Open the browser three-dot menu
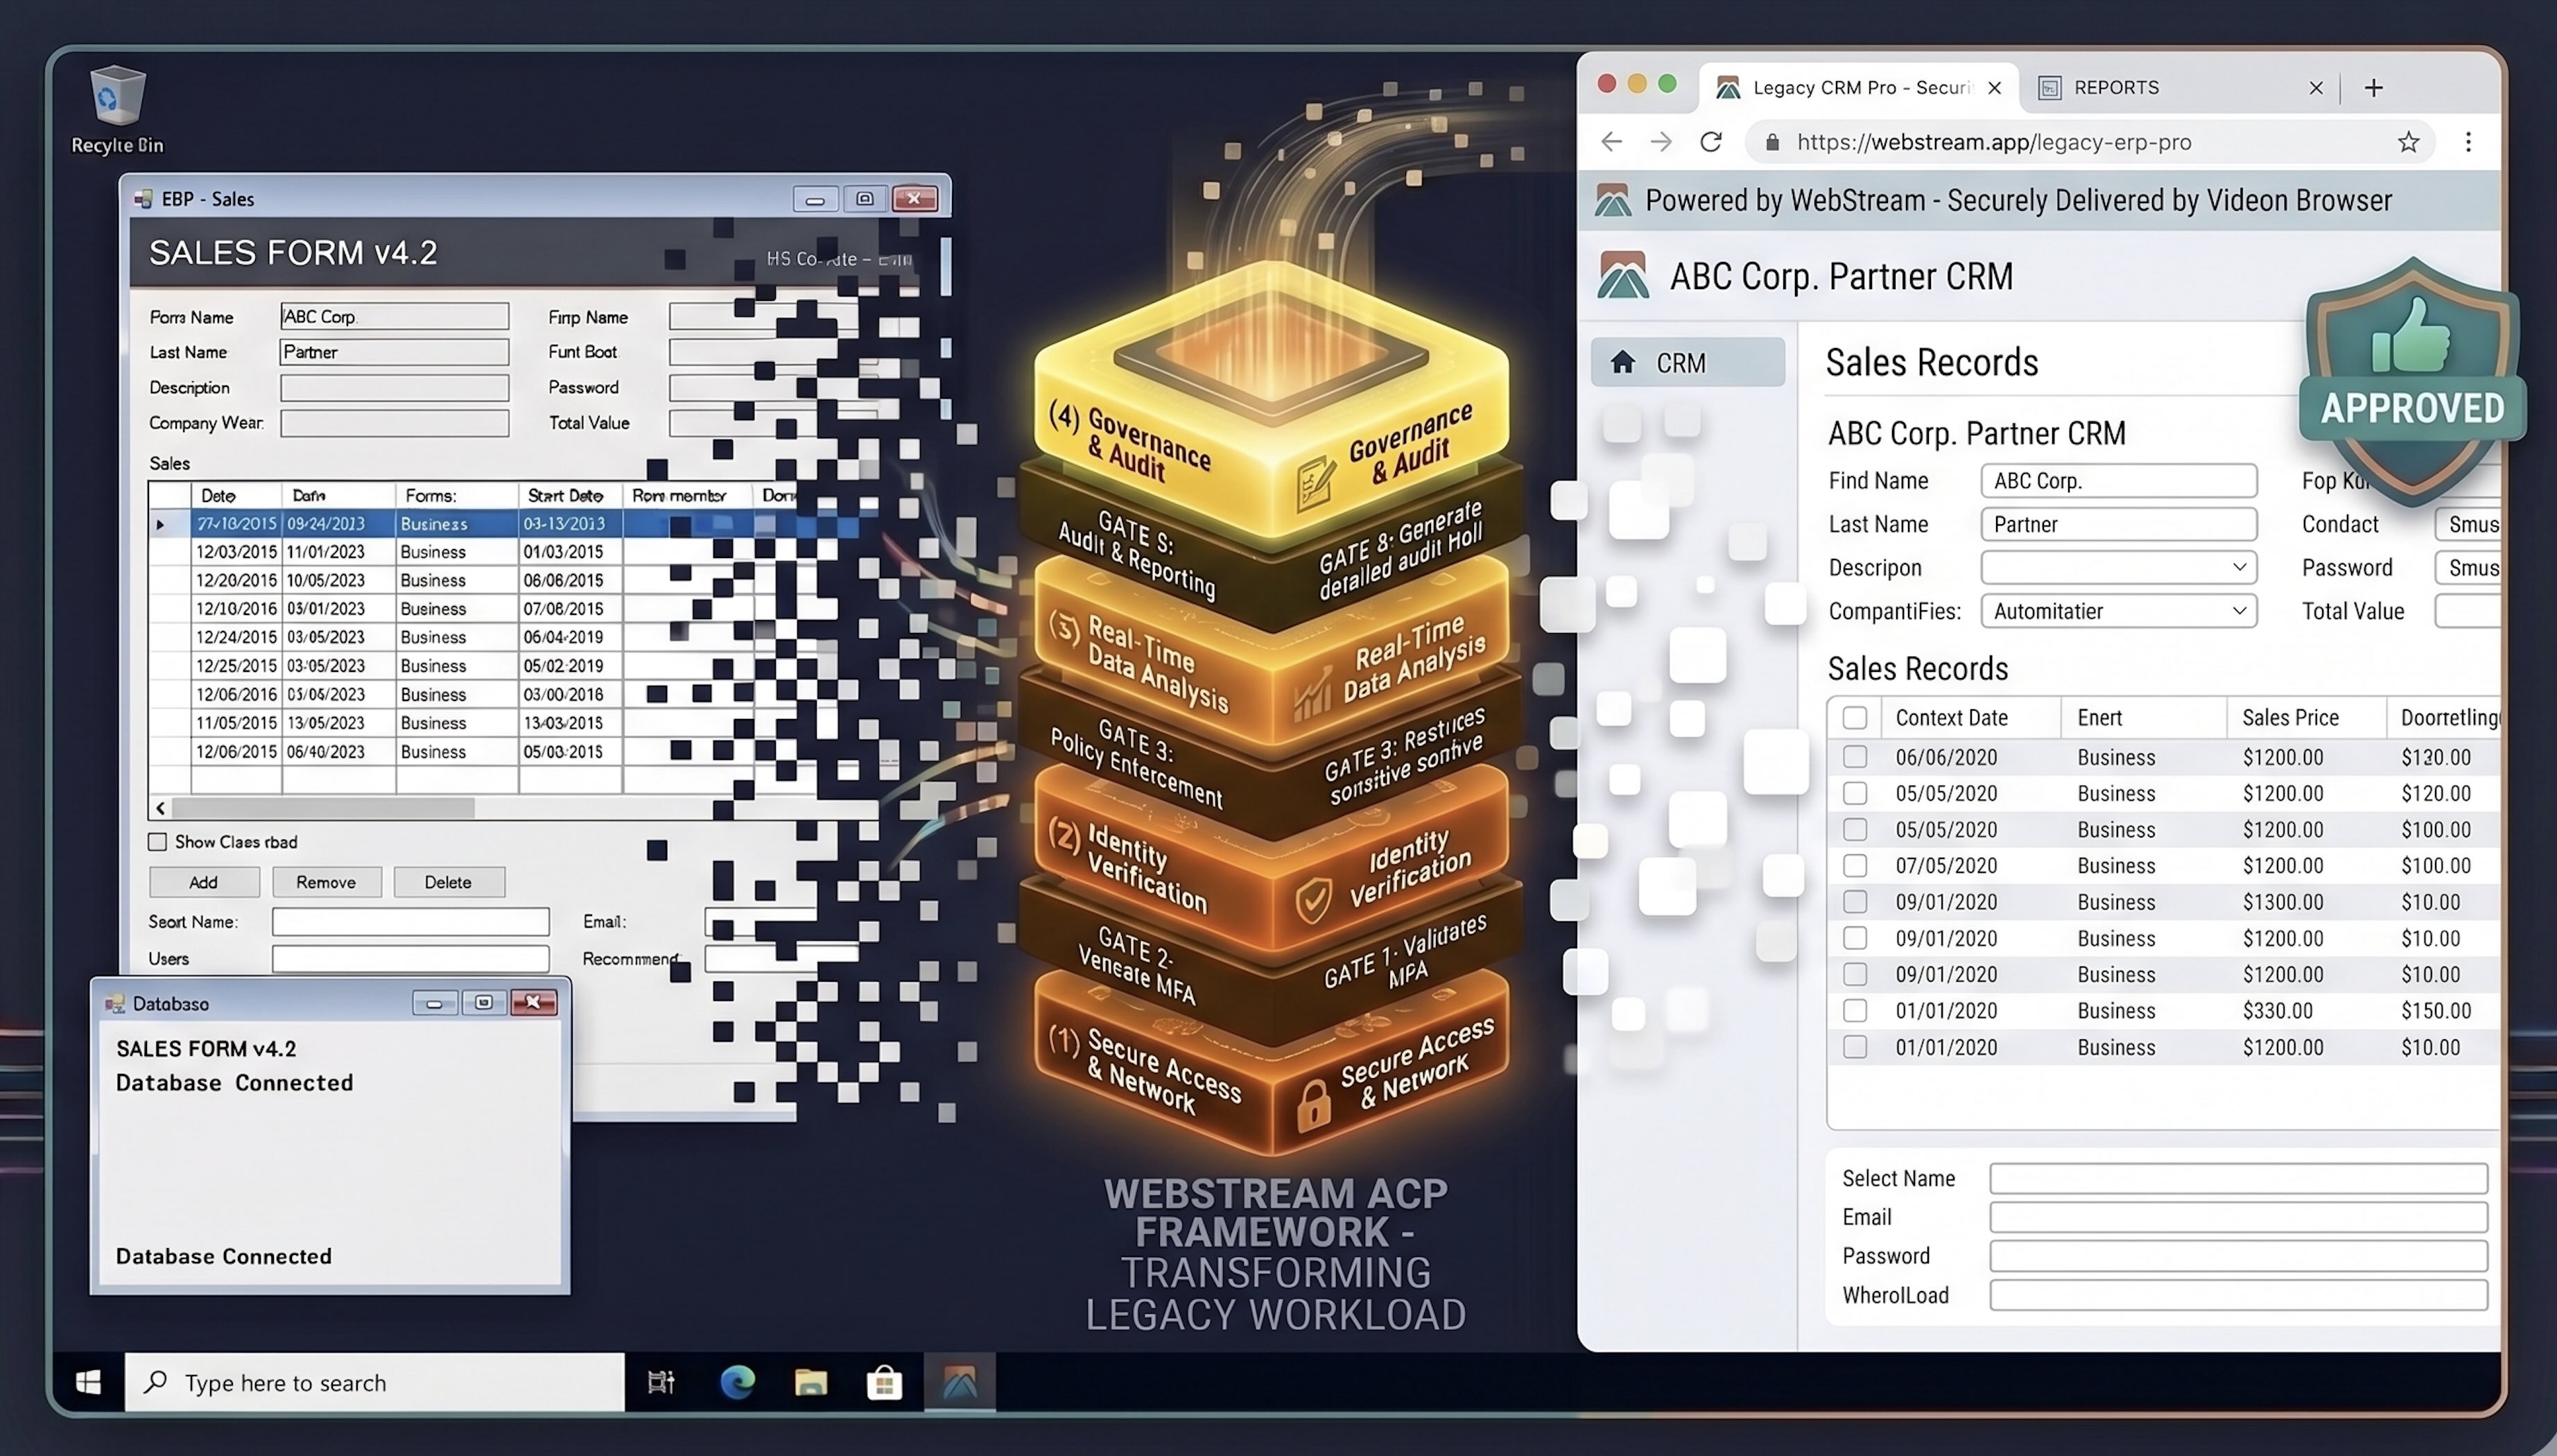The height and width of the screenshot is (1456, 2557). click(x=2468, y=142)
